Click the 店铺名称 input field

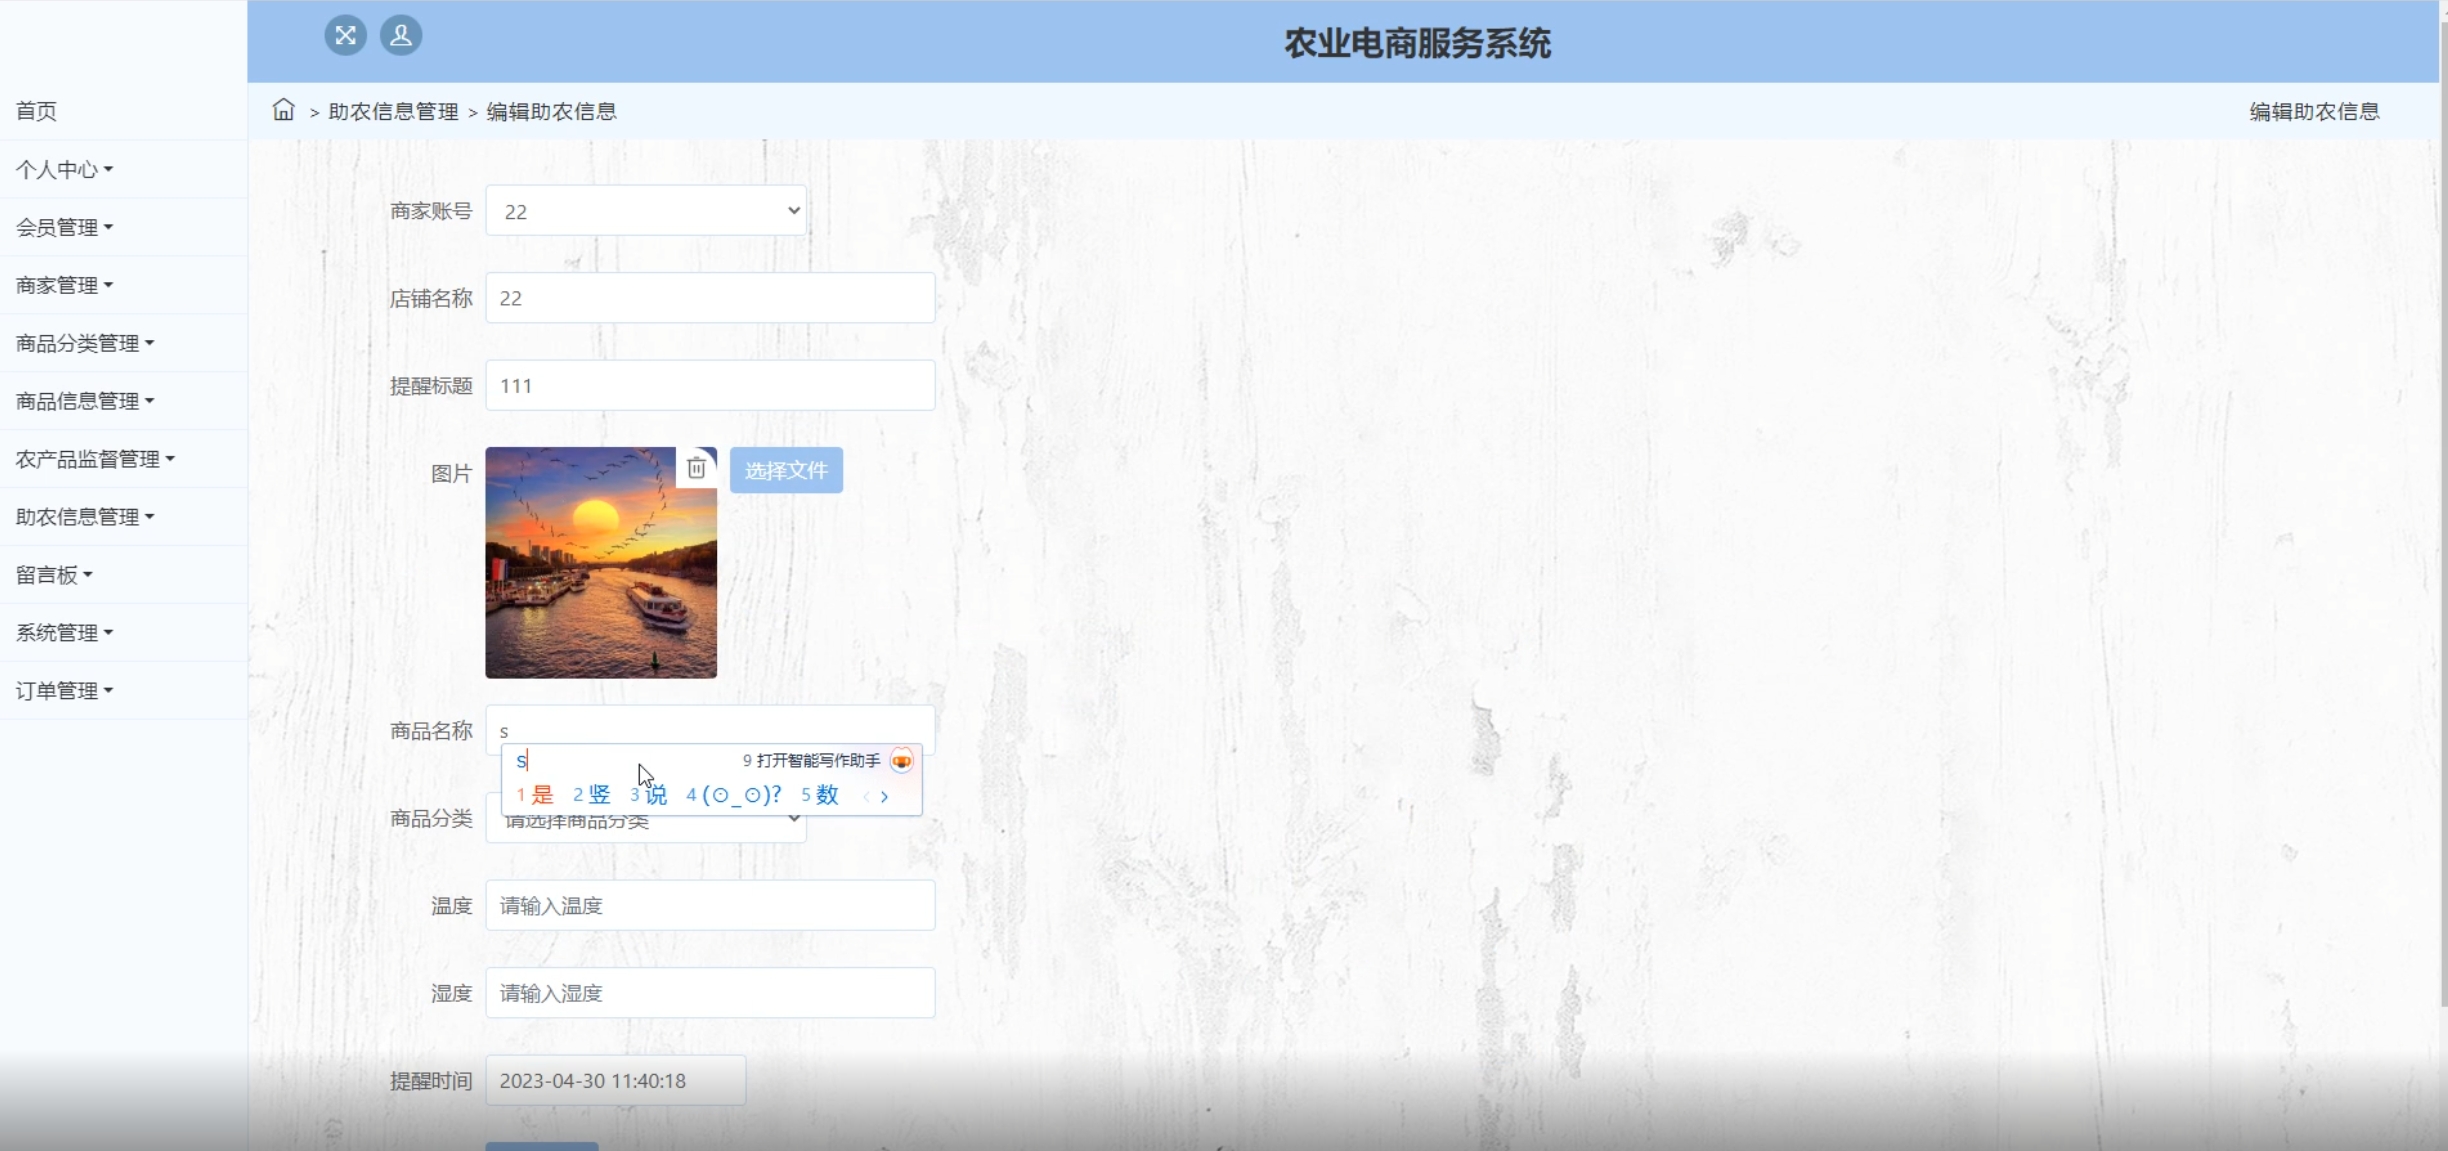[710, 298]
